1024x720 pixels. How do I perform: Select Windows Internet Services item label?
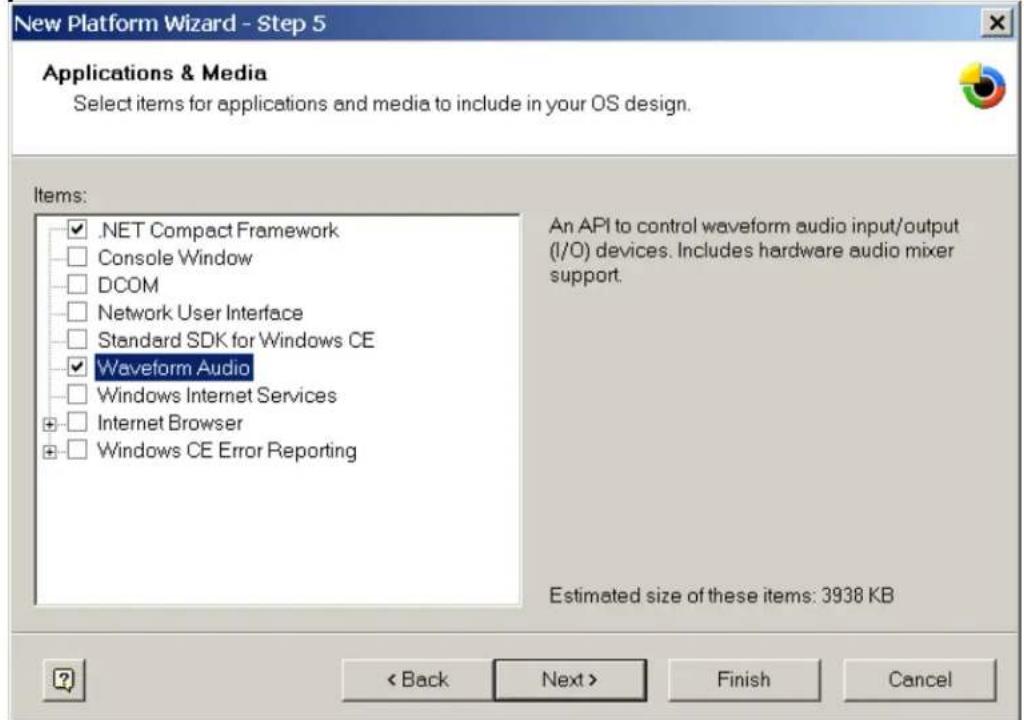click(217, 395)
